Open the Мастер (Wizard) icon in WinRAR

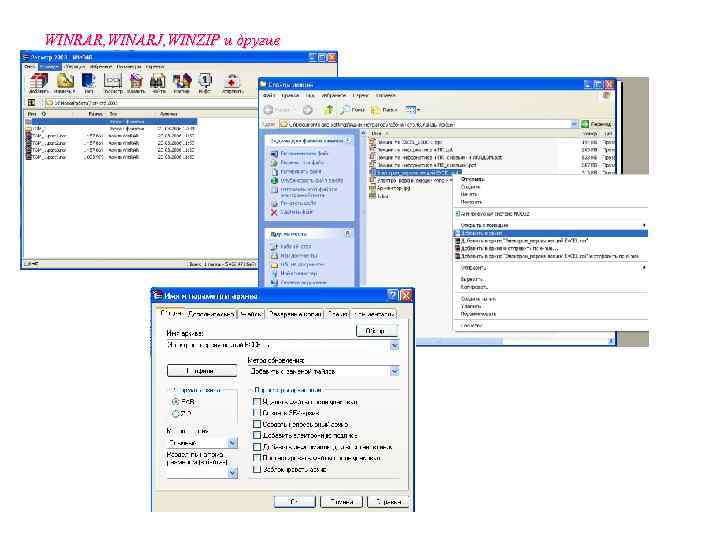click(181, 81)
